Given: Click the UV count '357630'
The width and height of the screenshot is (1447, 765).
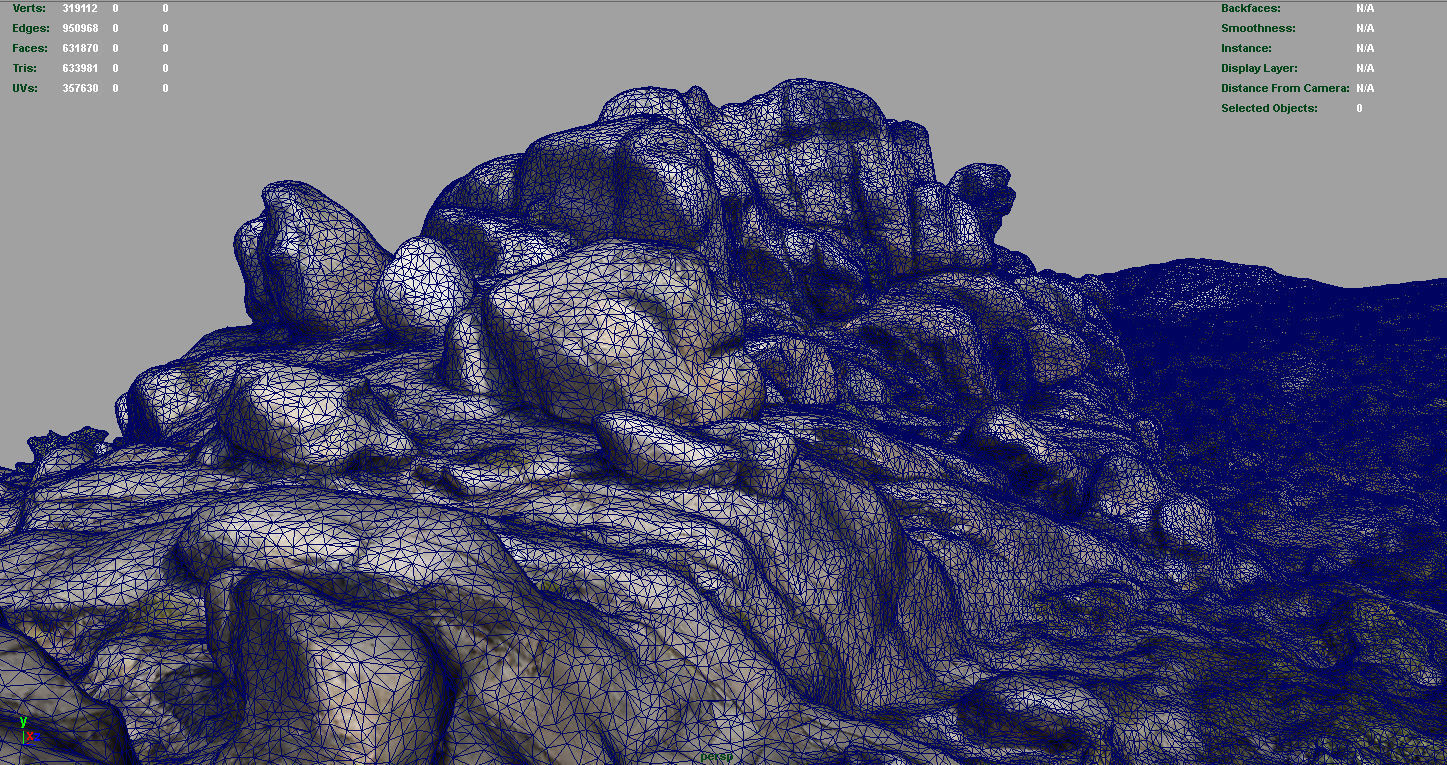Looking at the screenshot, I should click(79, 88).
